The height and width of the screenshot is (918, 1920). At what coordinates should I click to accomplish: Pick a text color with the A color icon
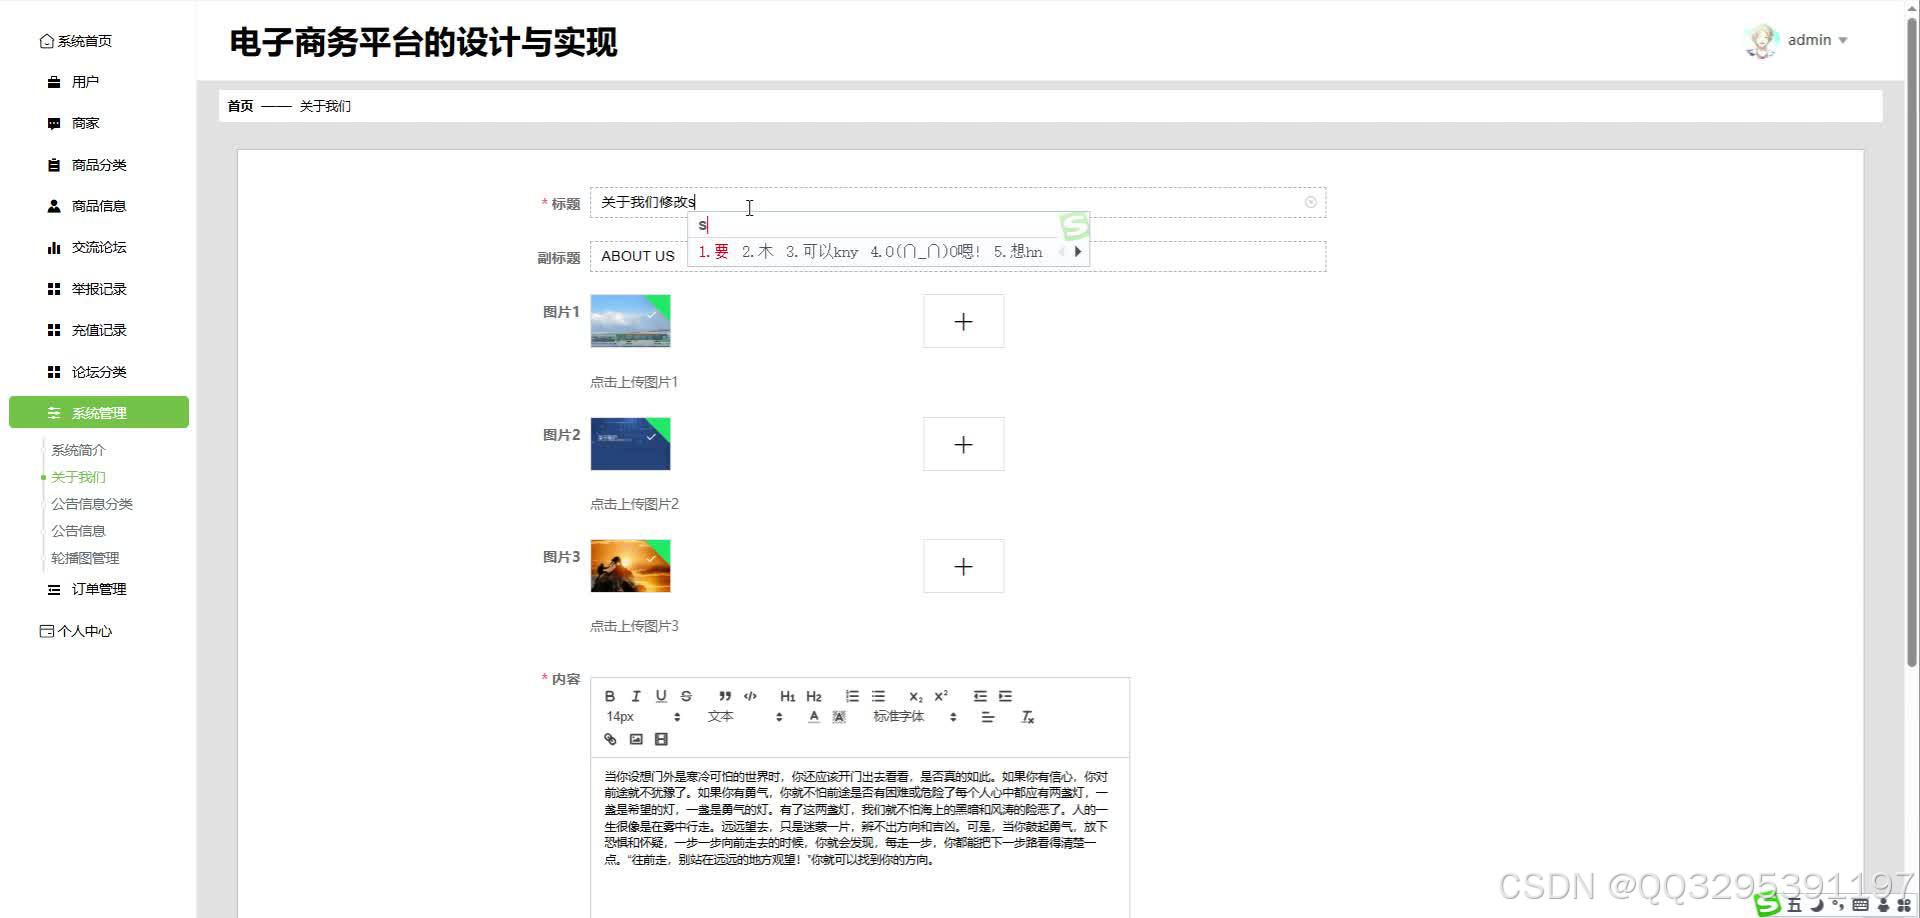813,717
